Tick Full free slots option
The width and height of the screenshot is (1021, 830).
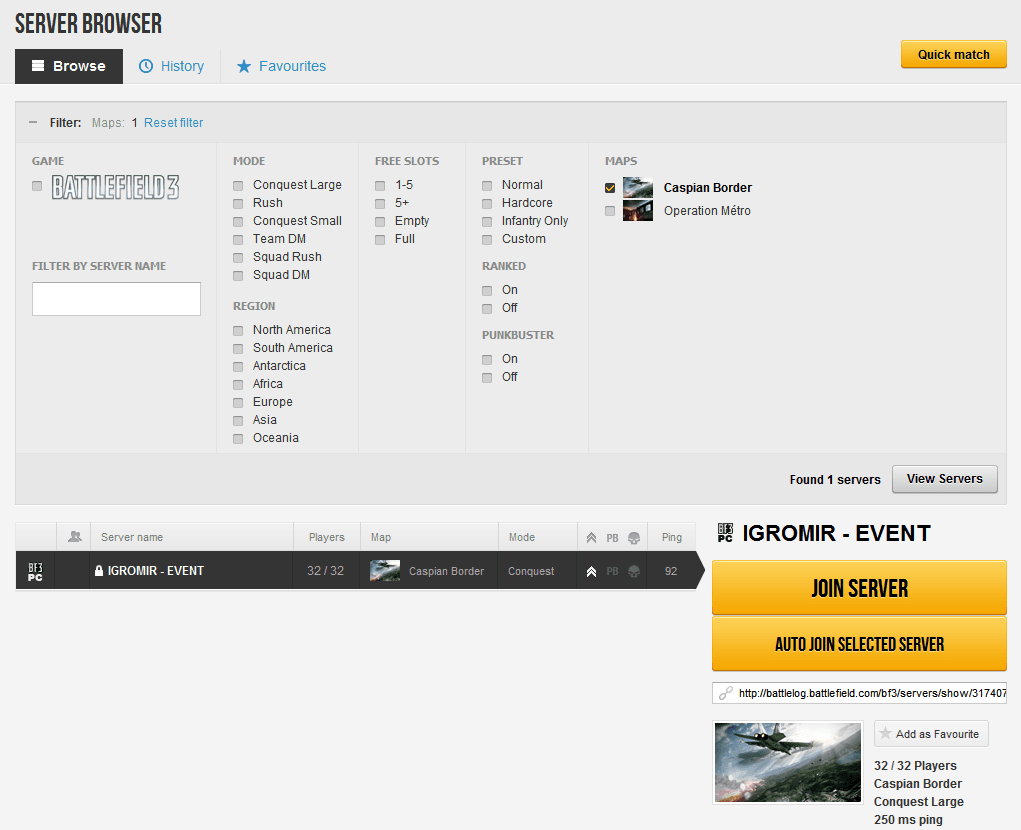[x=380, y=240]
